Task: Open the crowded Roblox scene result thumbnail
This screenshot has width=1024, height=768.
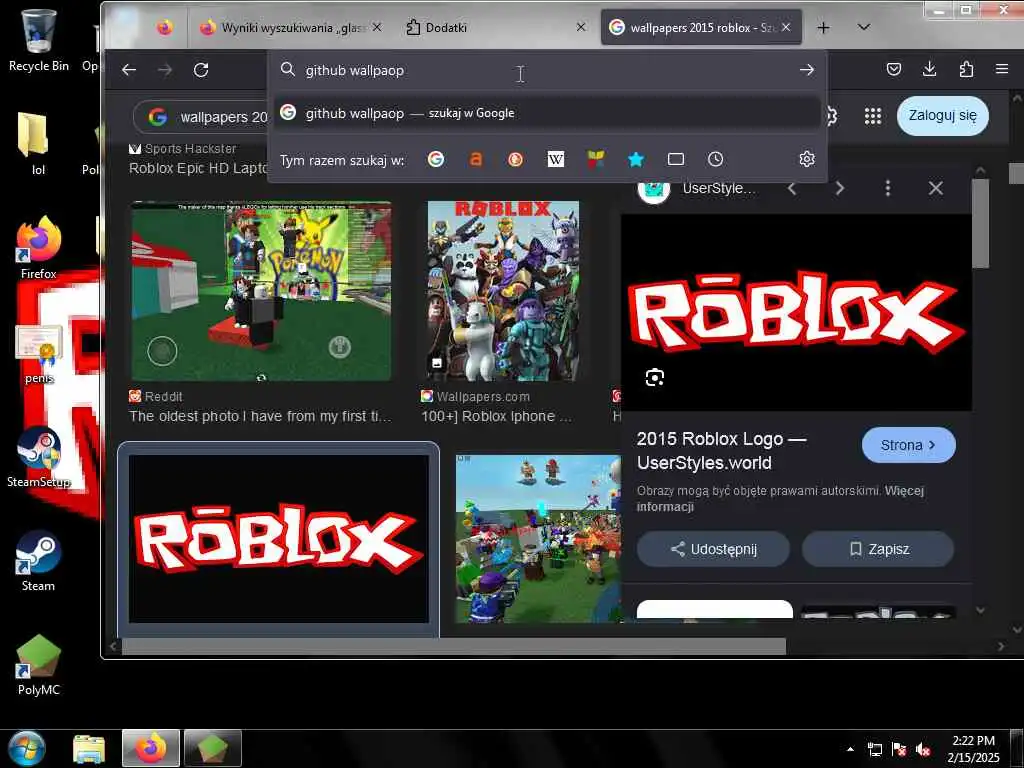Action: click(538, 539)
